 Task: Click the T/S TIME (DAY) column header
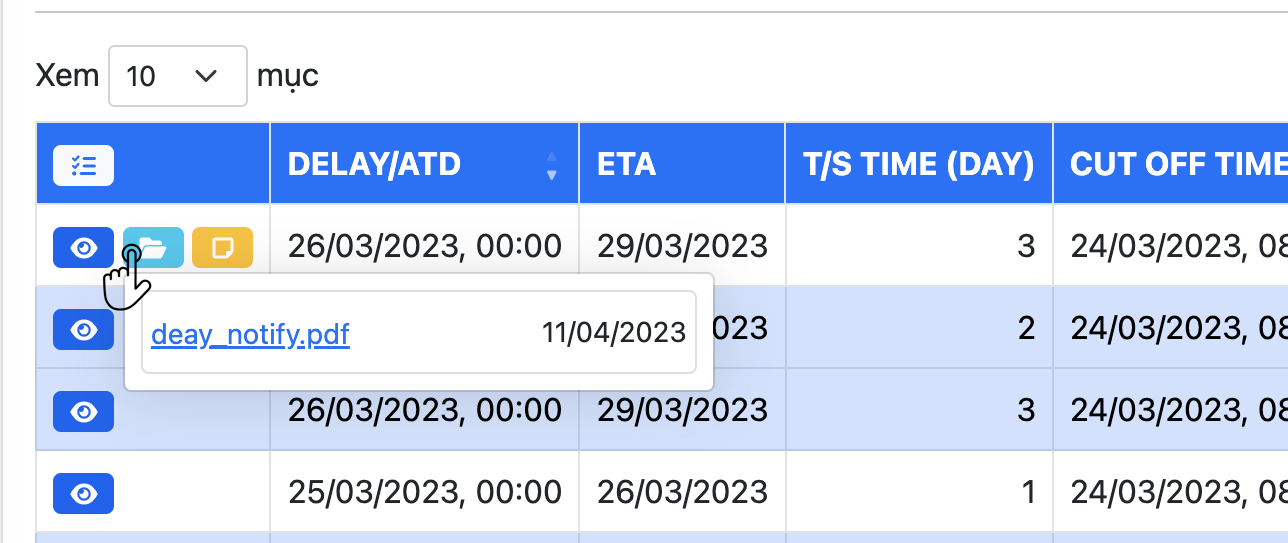tap(918, 164)
